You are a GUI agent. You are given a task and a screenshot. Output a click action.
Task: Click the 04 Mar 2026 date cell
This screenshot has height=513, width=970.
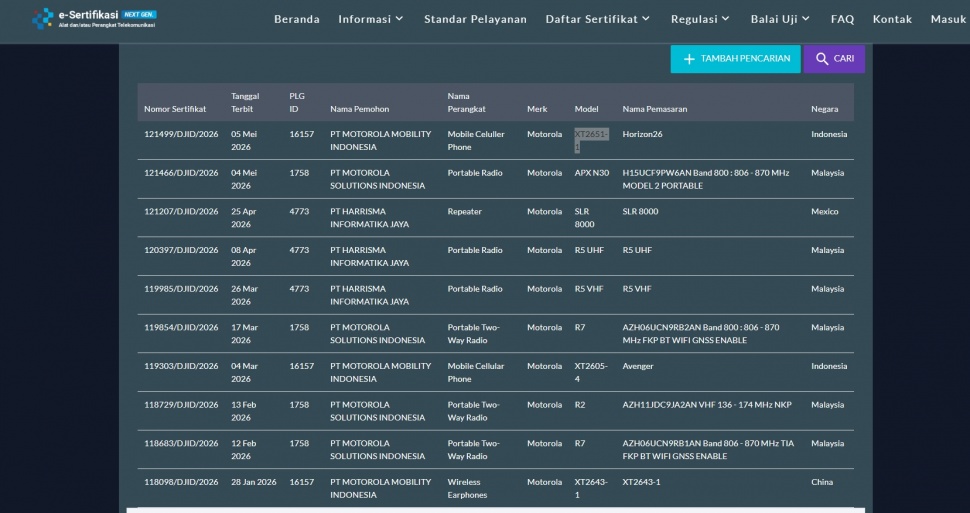coord(244,373)
